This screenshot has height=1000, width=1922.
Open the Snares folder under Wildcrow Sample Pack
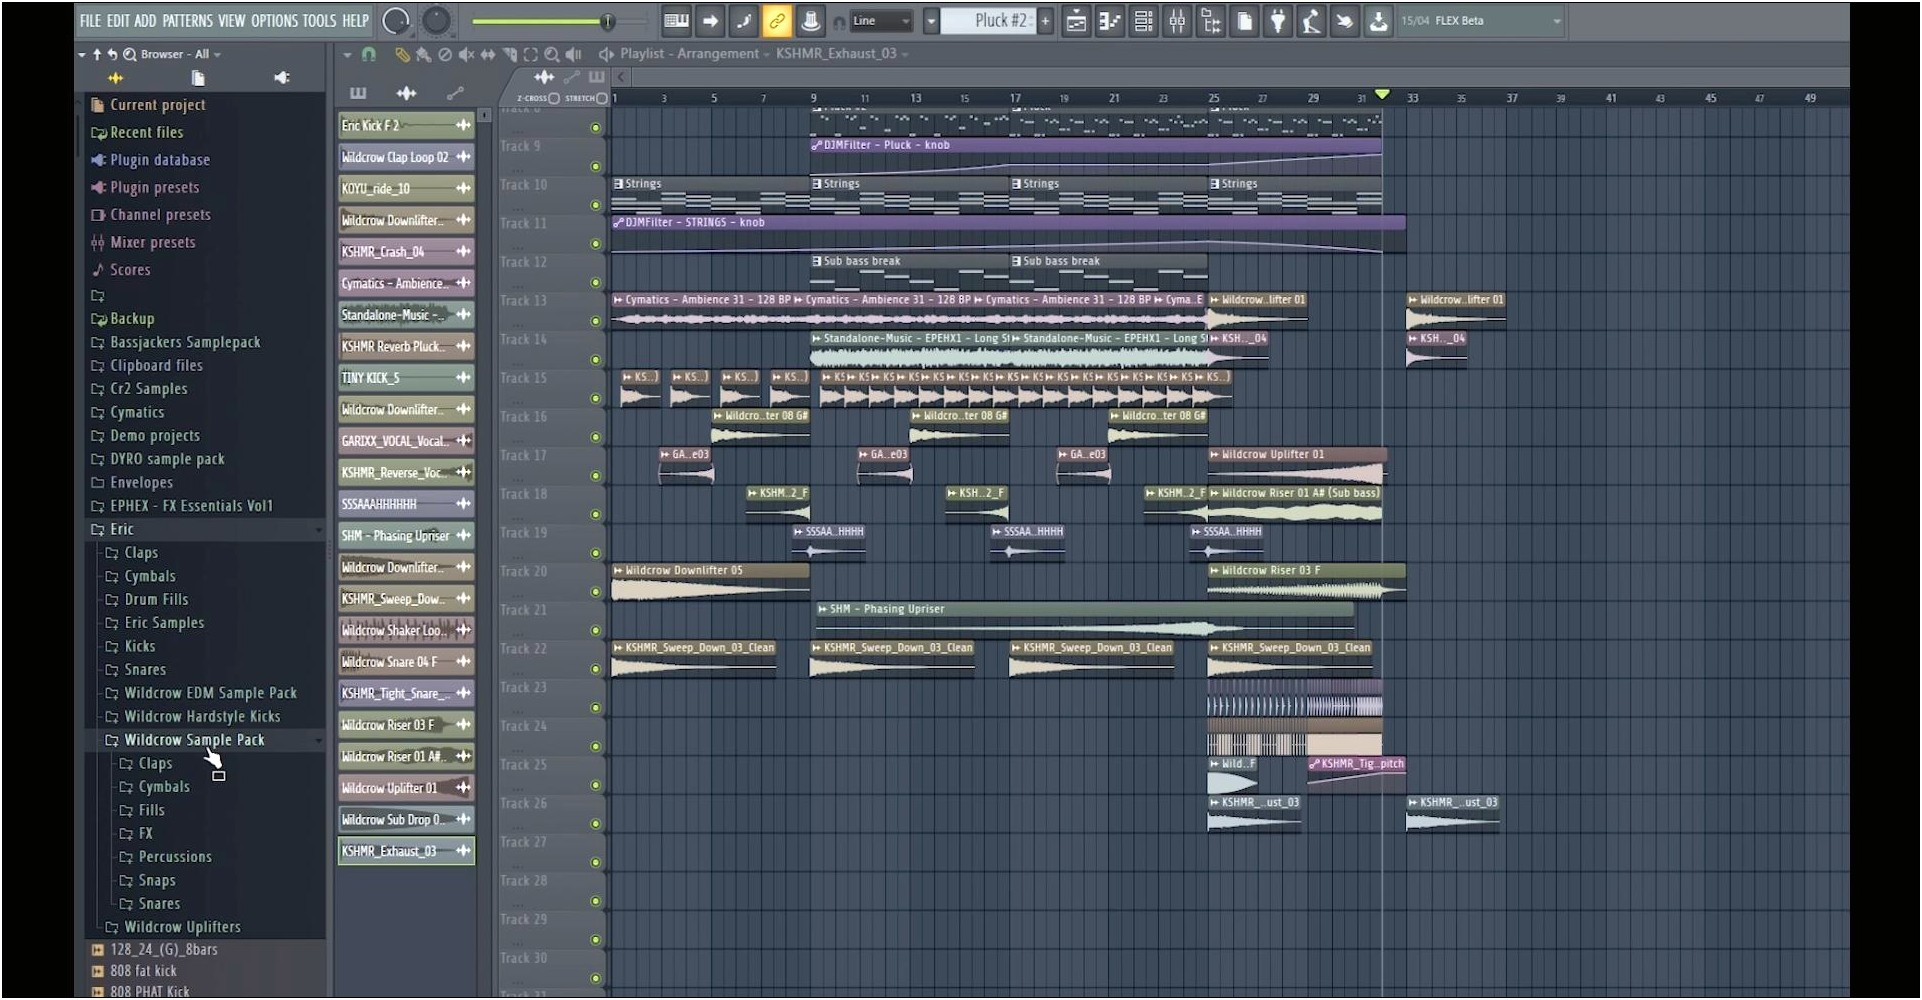pos(159,904)
